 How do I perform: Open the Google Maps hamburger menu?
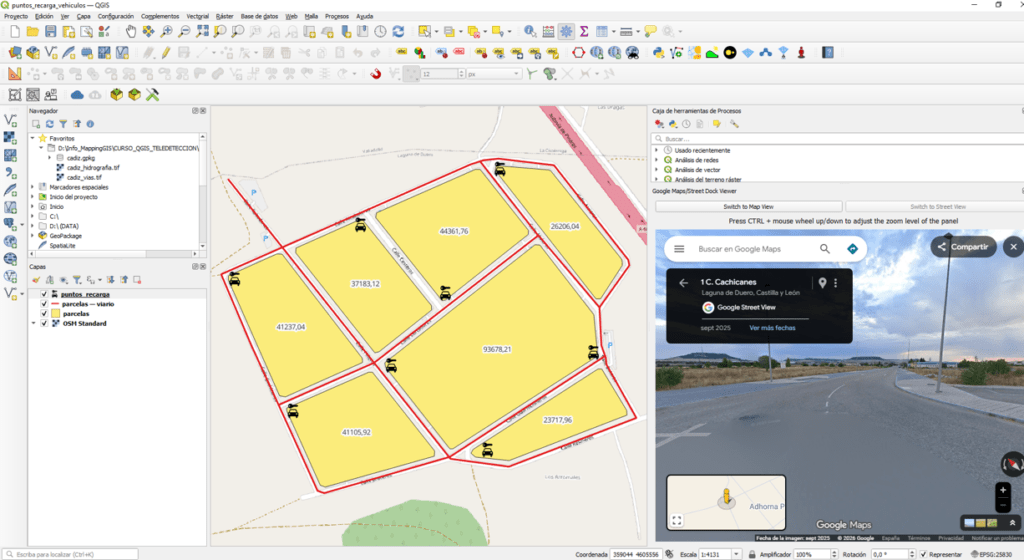pyautogui.click(x=679, y=249)
